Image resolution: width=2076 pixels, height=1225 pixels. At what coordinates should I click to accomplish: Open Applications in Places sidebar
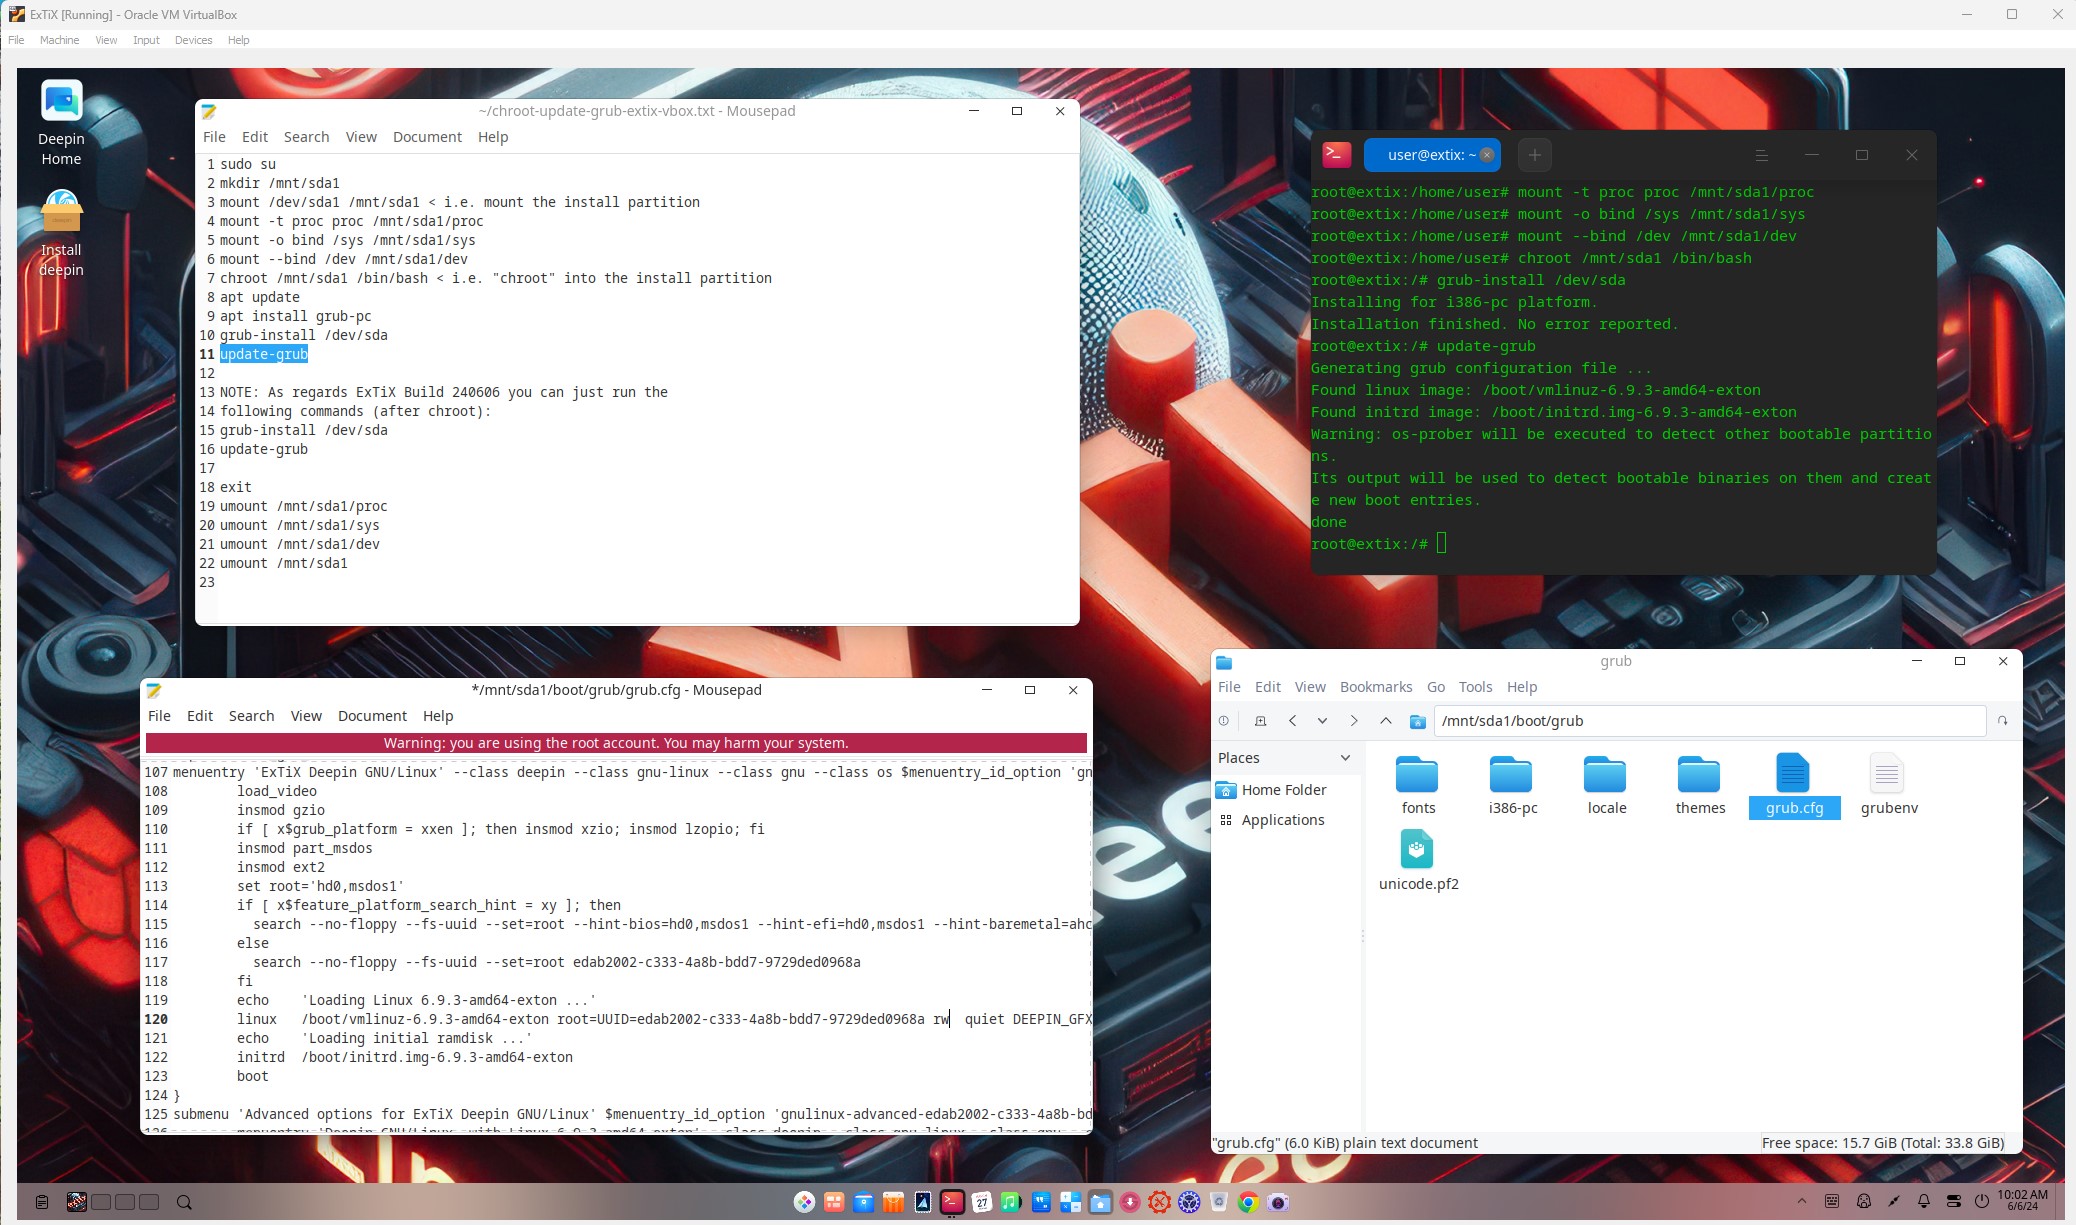[x=1272, y=820]
